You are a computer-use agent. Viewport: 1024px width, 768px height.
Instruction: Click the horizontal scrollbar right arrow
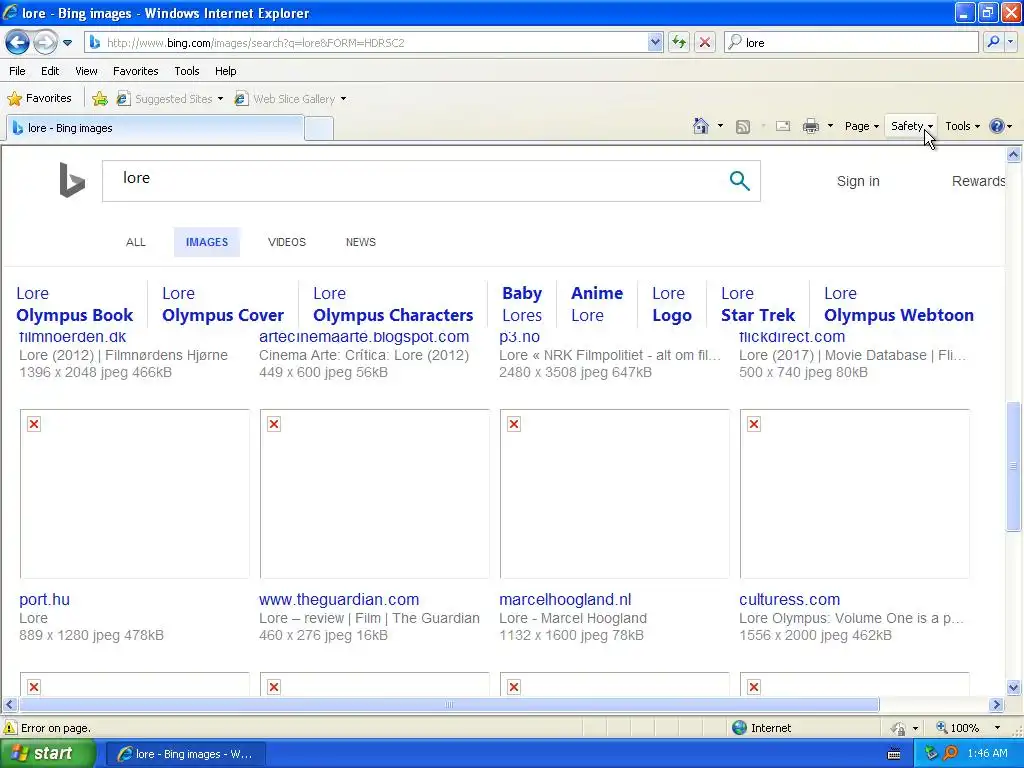(x=997, y=705)
